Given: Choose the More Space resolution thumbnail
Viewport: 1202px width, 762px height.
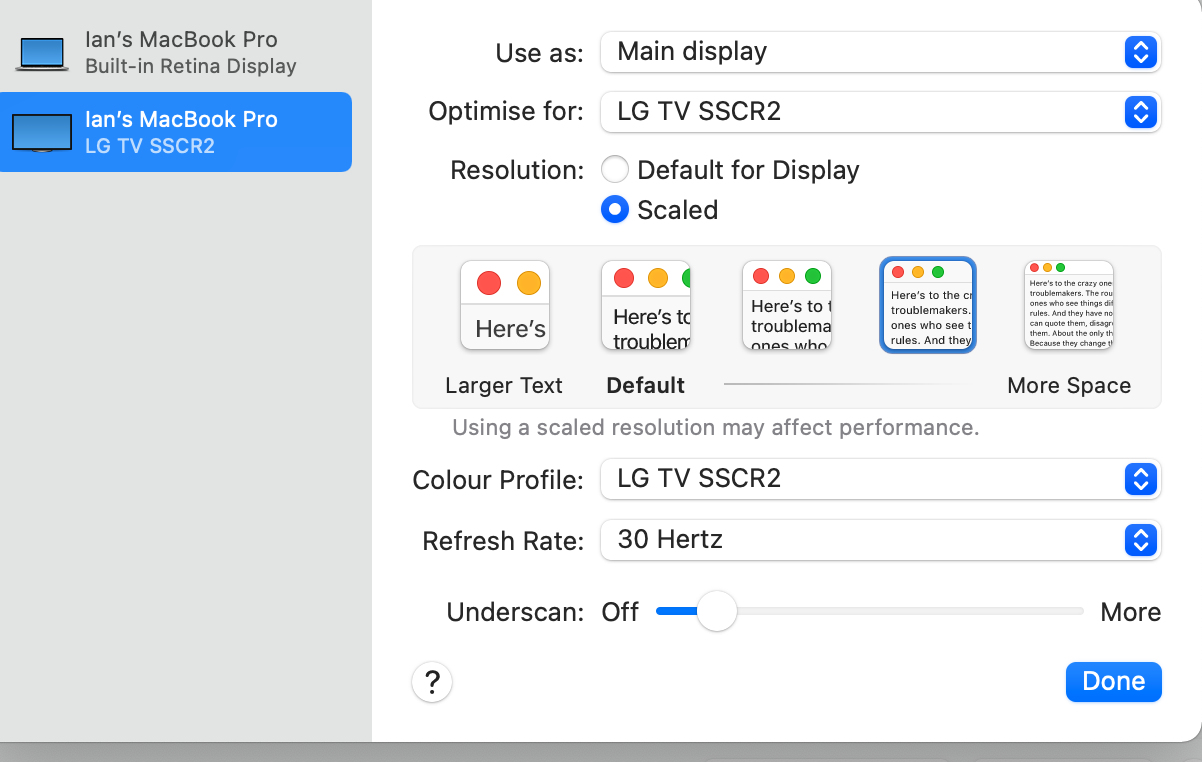Looking at the screenshot, I should (1069, 305).
